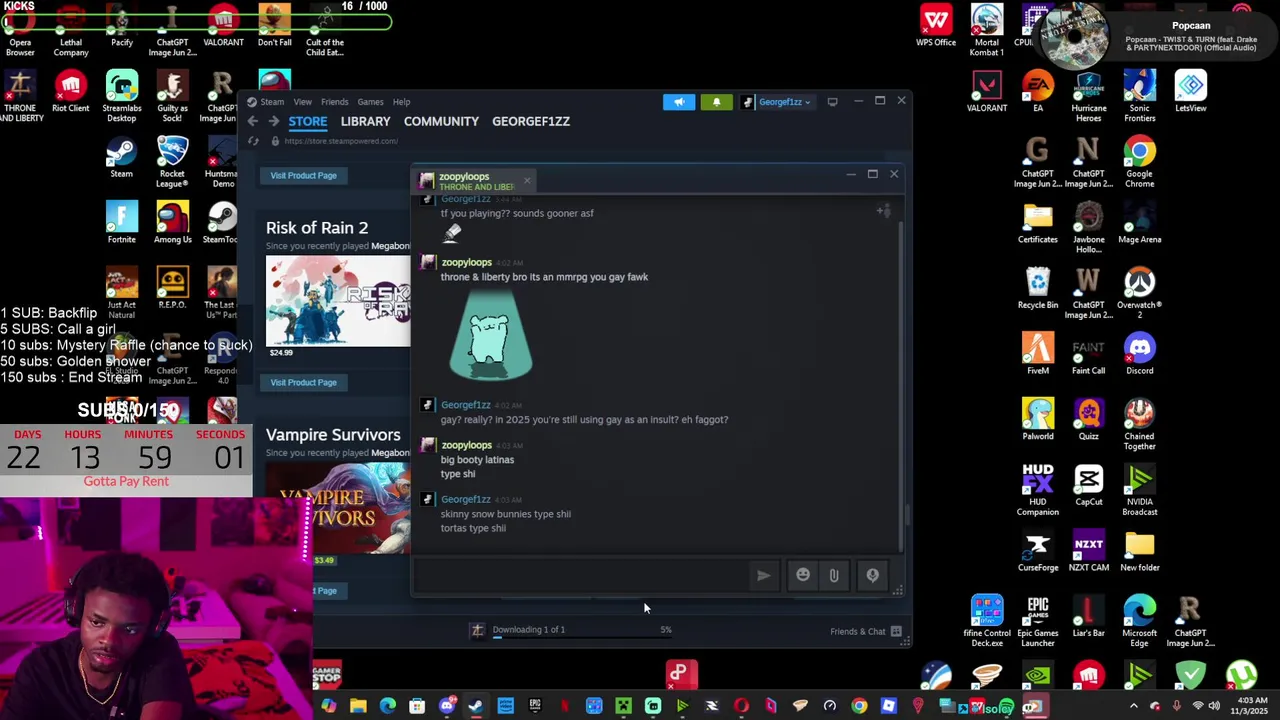The image size is (1280, 720).
Task: Open Downloading 1 of 1 status
Action: 528,630
